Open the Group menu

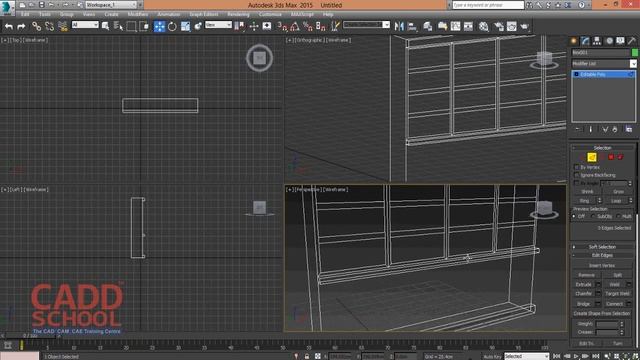coord(67,14)
